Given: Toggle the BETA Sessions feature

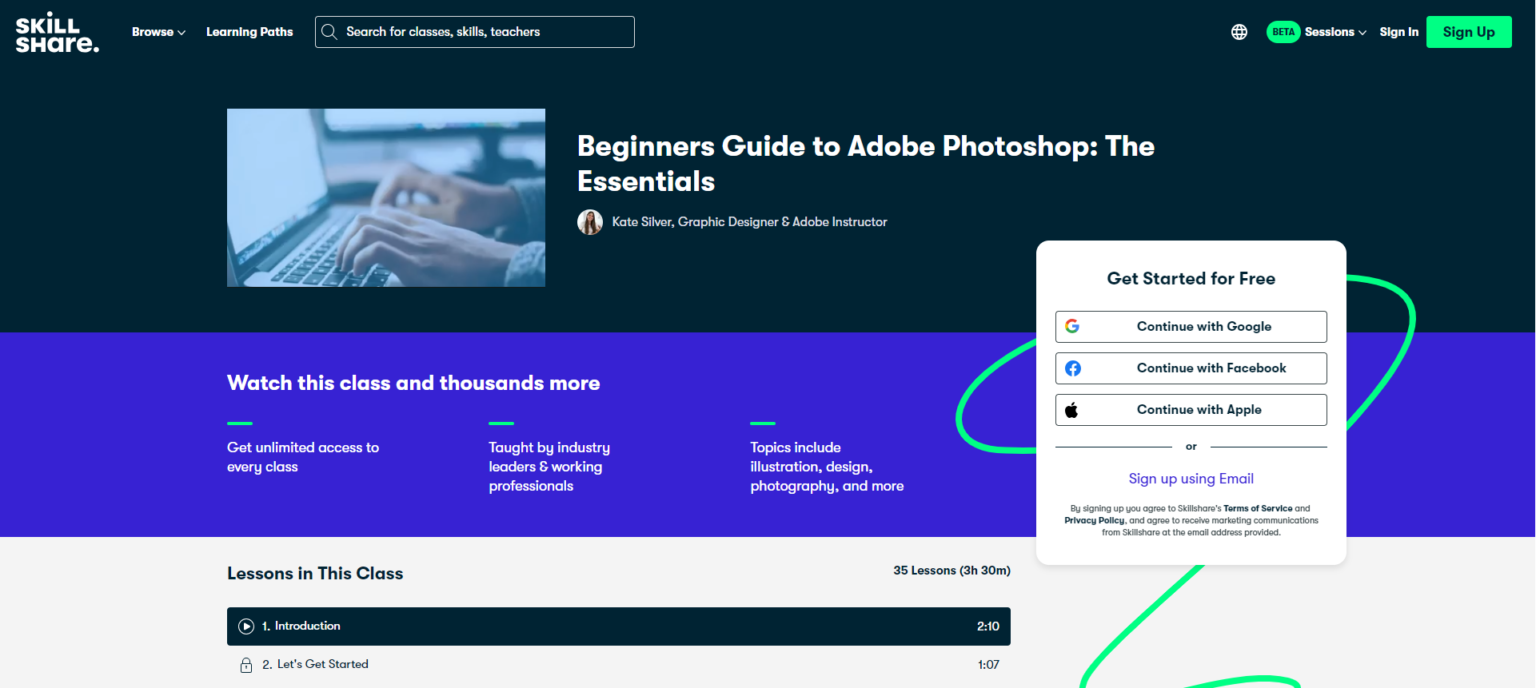Looking at the screenshot, I should click(1283, 31).
